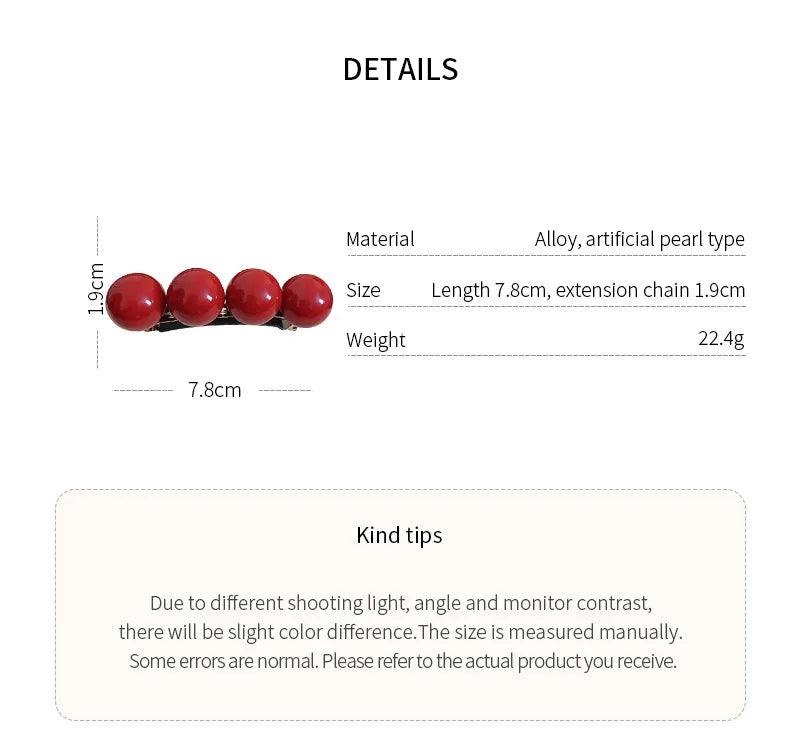Select the 1.9cm height dimension label
Screen dimensions: 800x756
(96, 289)
